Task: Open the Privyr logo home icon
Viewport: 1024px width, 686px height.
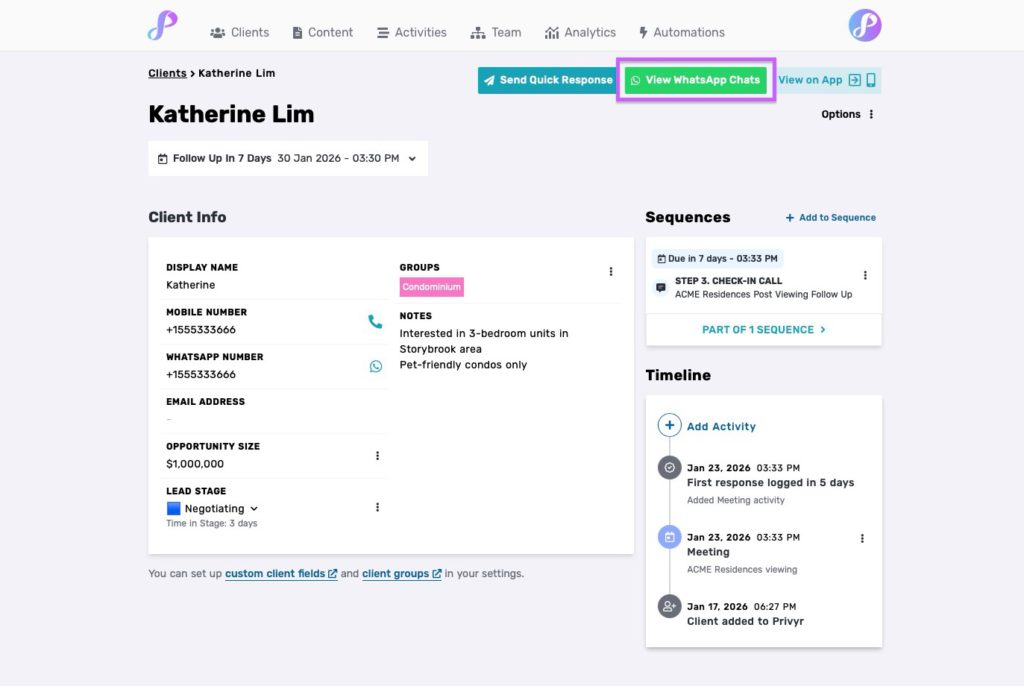Action: (x=162, y=26)
